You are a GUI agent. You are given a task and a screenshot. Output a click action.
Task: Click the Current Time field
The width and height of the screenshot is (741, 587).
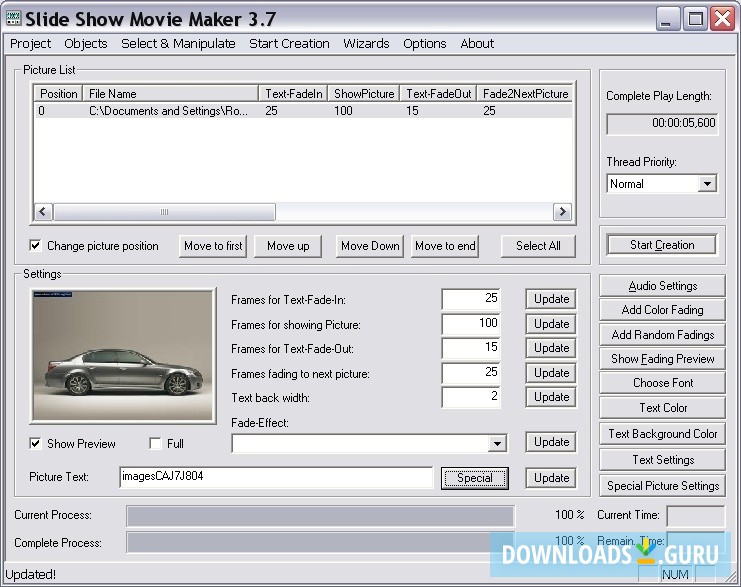(x=696, y=516)
